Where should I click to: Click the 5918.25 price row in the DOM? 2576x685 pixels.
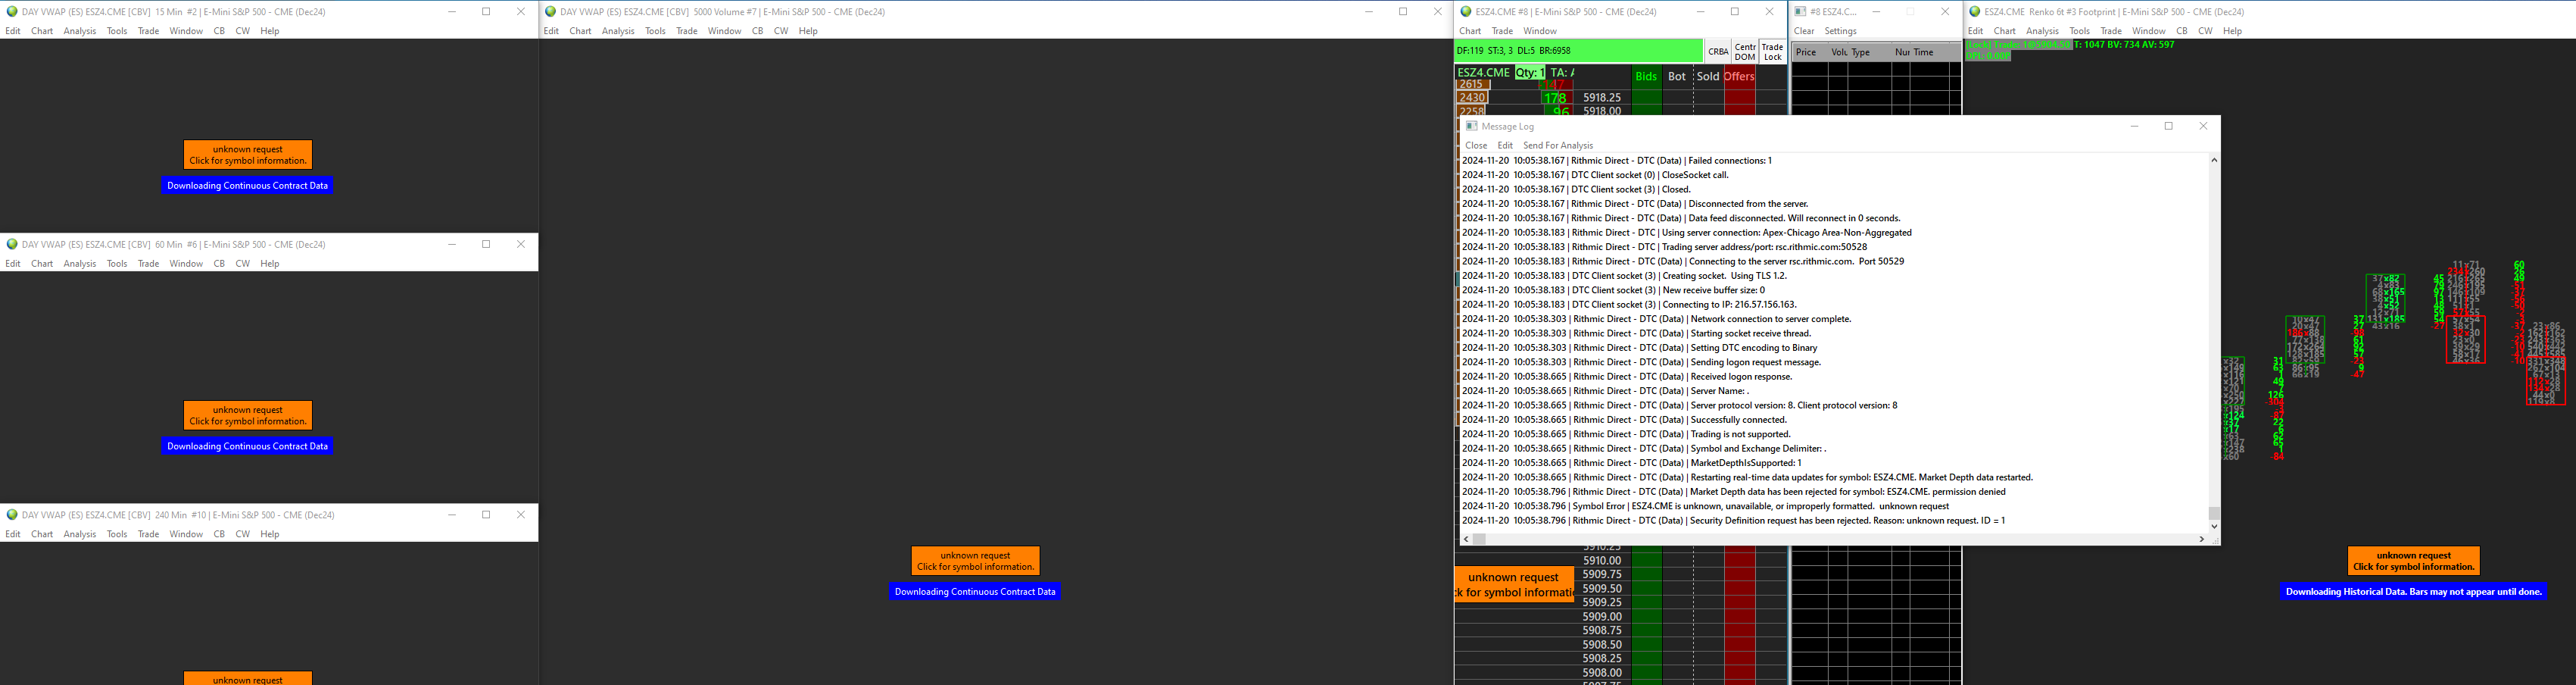[1602, 98]
